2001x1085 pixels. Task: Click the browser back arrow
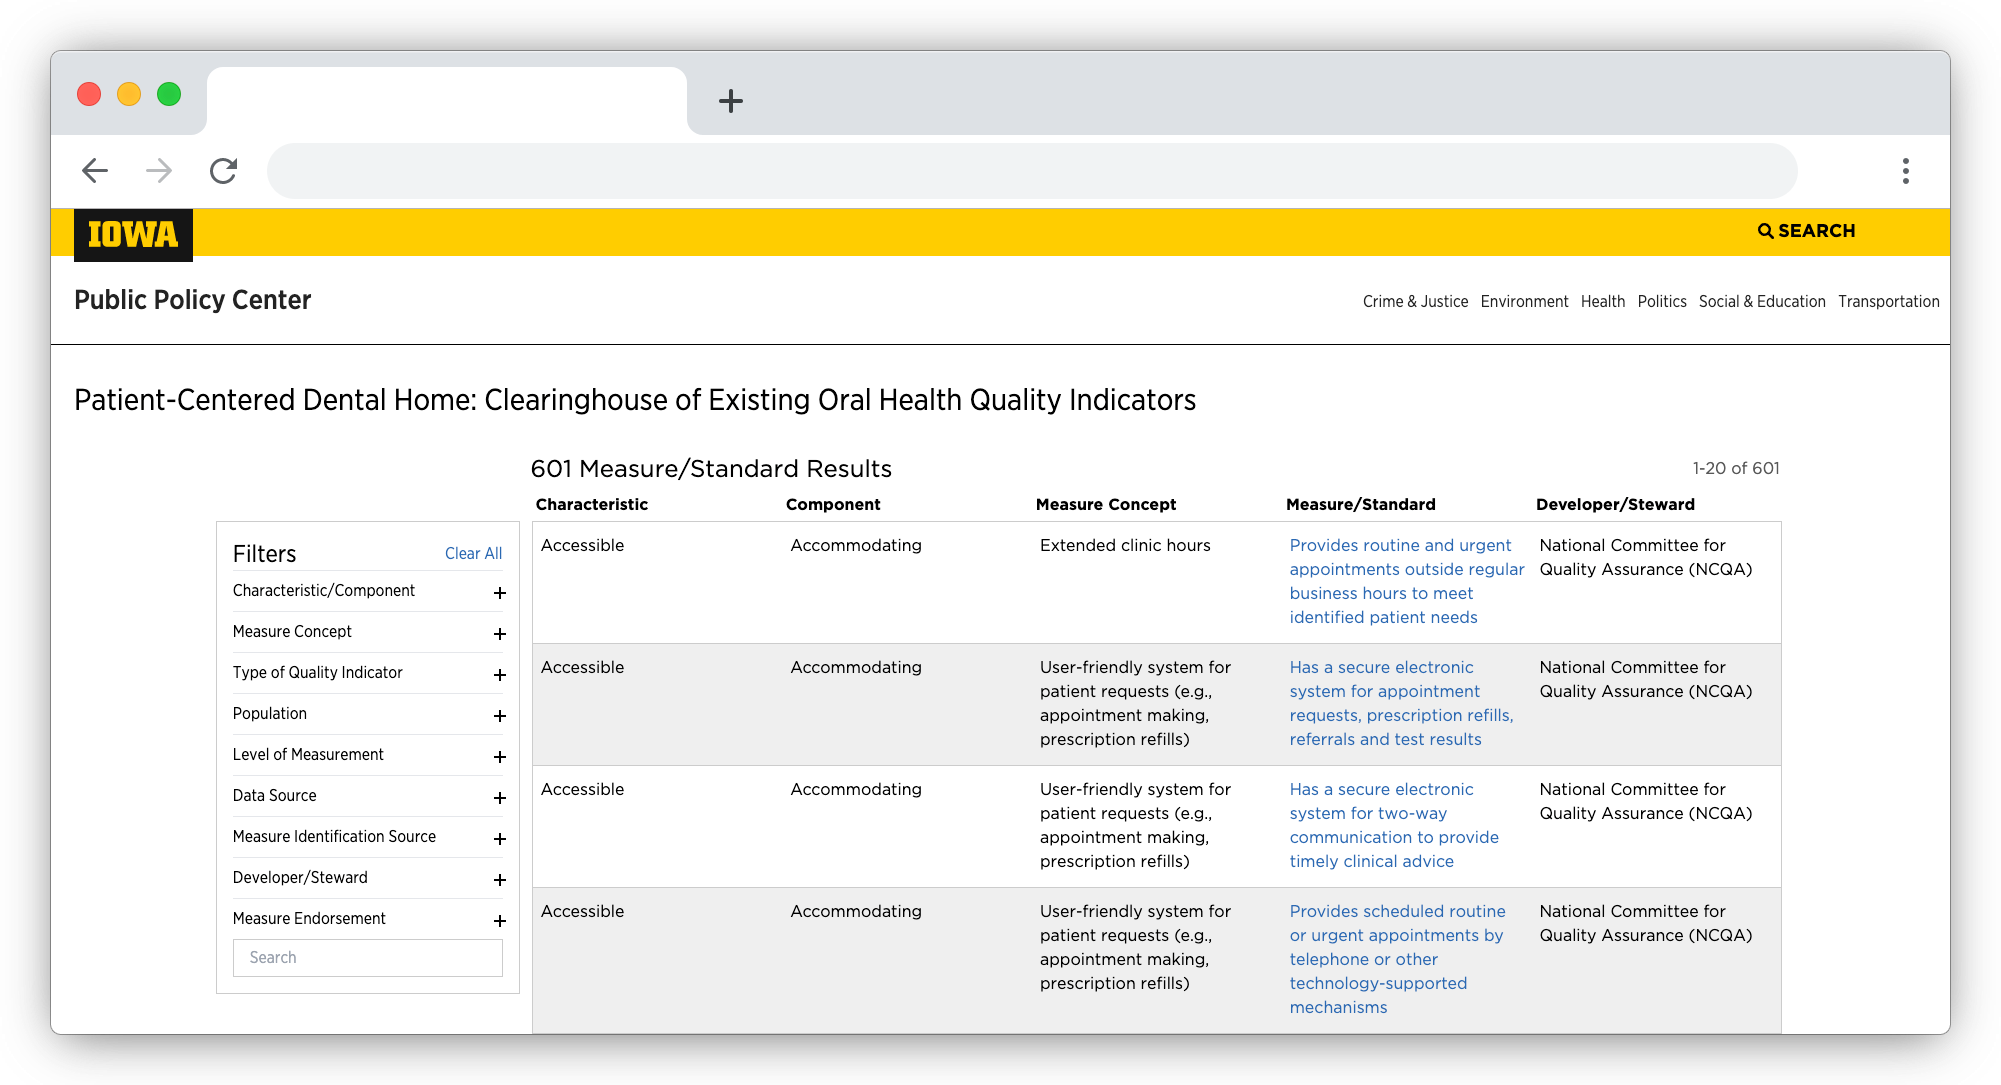pyautogui.click(x=95, y=171)
